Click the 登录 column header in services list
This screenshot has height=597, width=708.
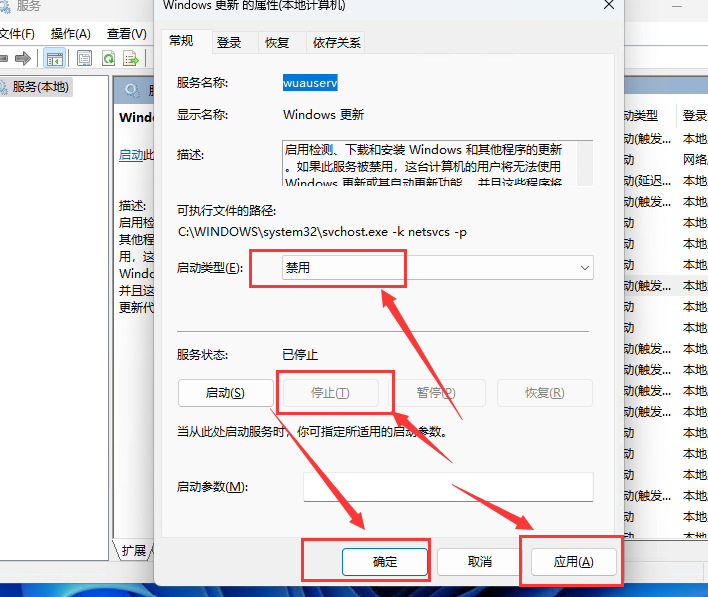click(x=694, y=116)
